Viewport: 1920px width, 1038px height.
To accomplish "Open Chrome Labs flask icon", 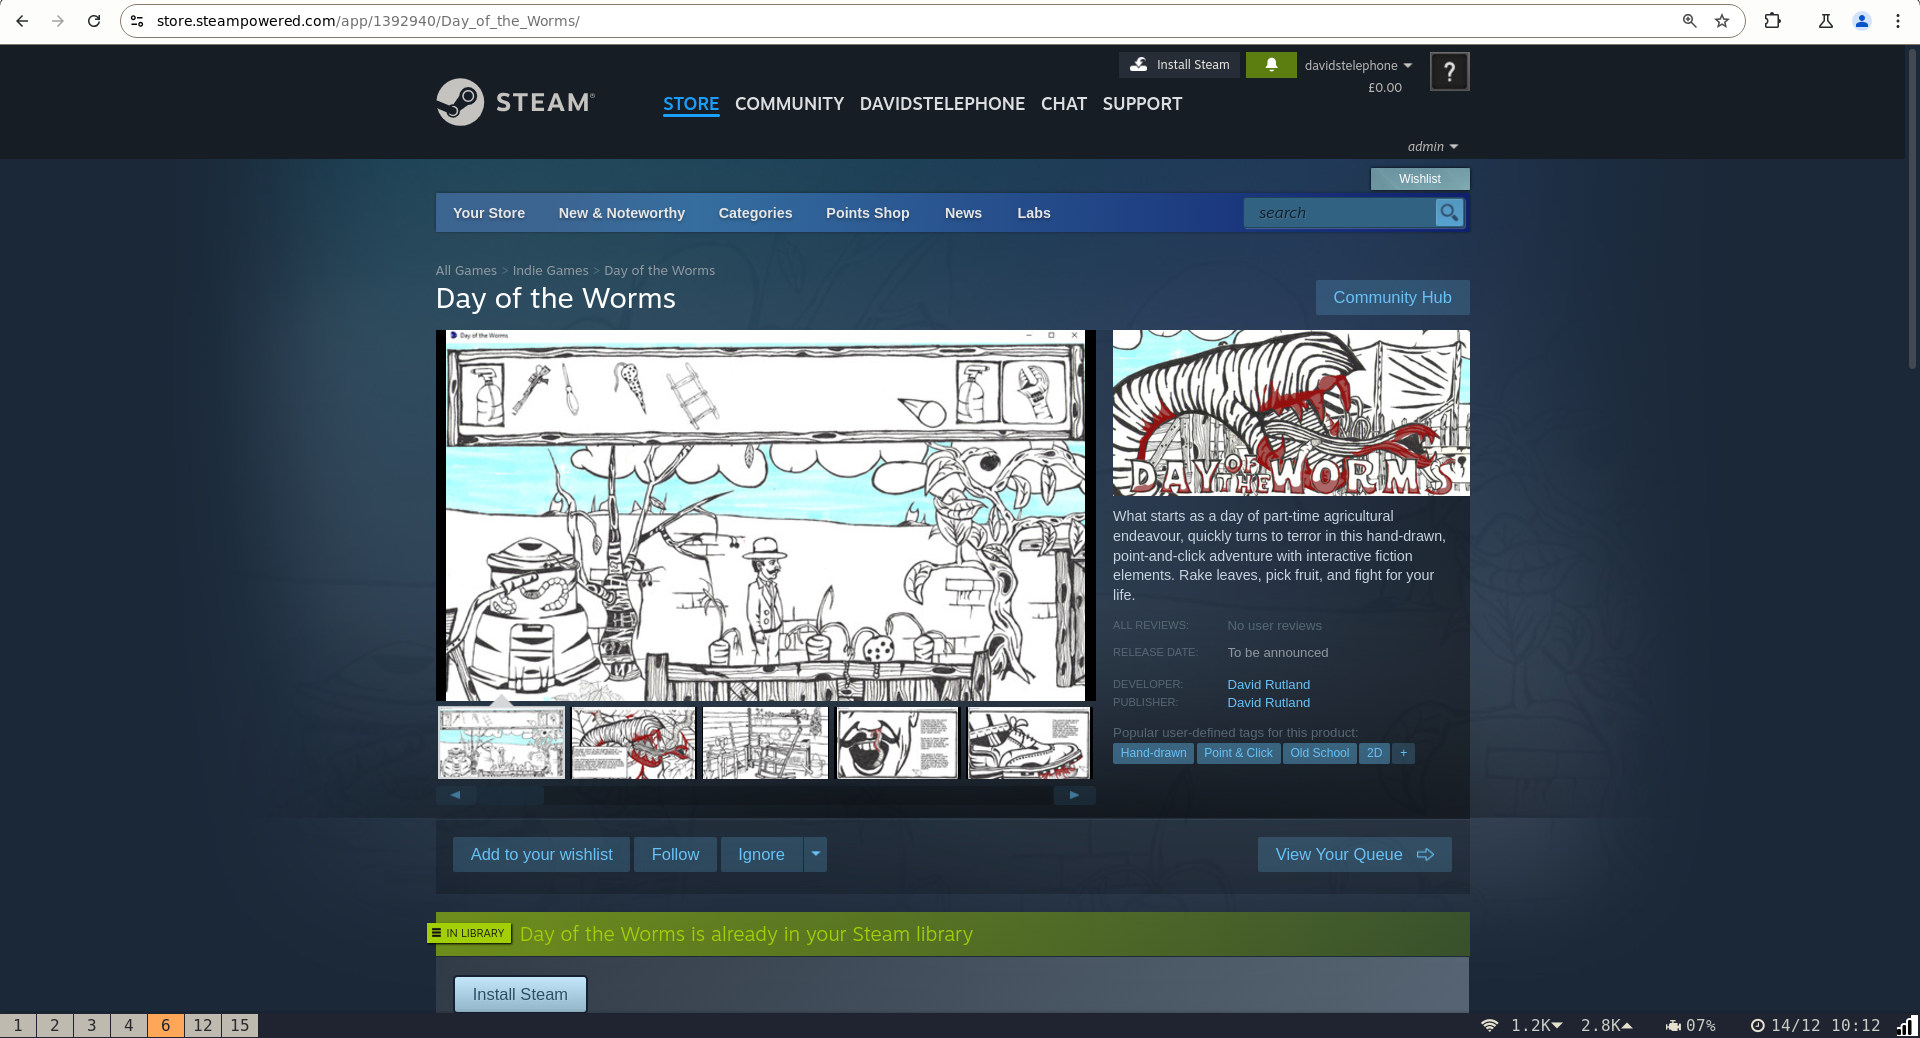I will tap(1826, 21).
